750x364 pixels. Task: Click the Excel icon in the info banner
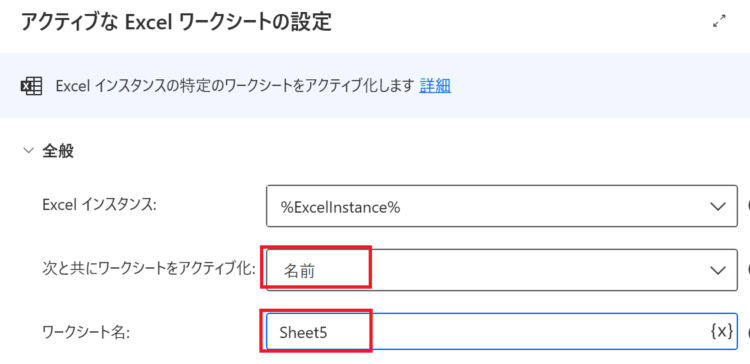pos(32,86)
